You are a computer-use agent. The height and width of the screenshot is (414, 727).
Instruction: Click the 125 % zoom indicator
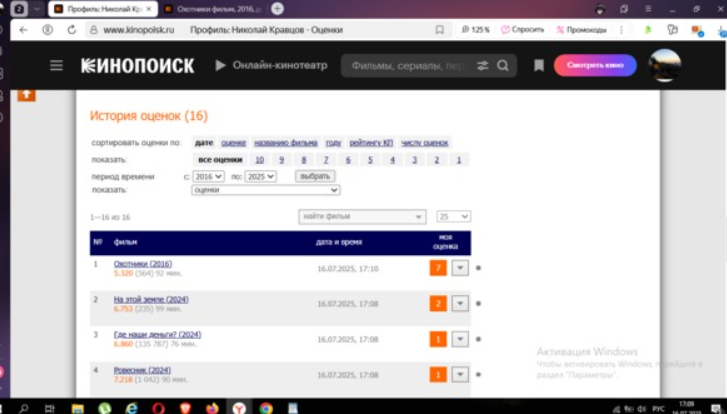tap(476, 30)
